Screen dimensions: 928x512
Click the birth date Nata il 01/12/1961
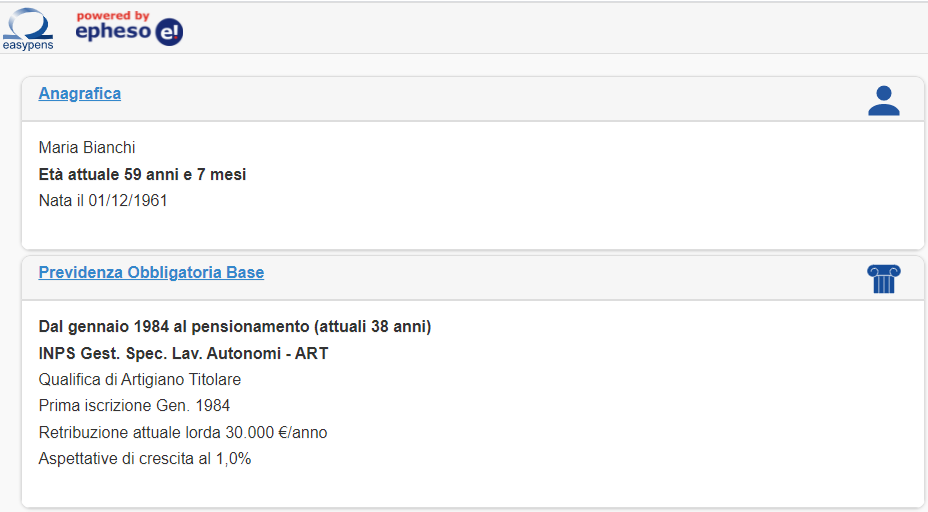[103, 201]
